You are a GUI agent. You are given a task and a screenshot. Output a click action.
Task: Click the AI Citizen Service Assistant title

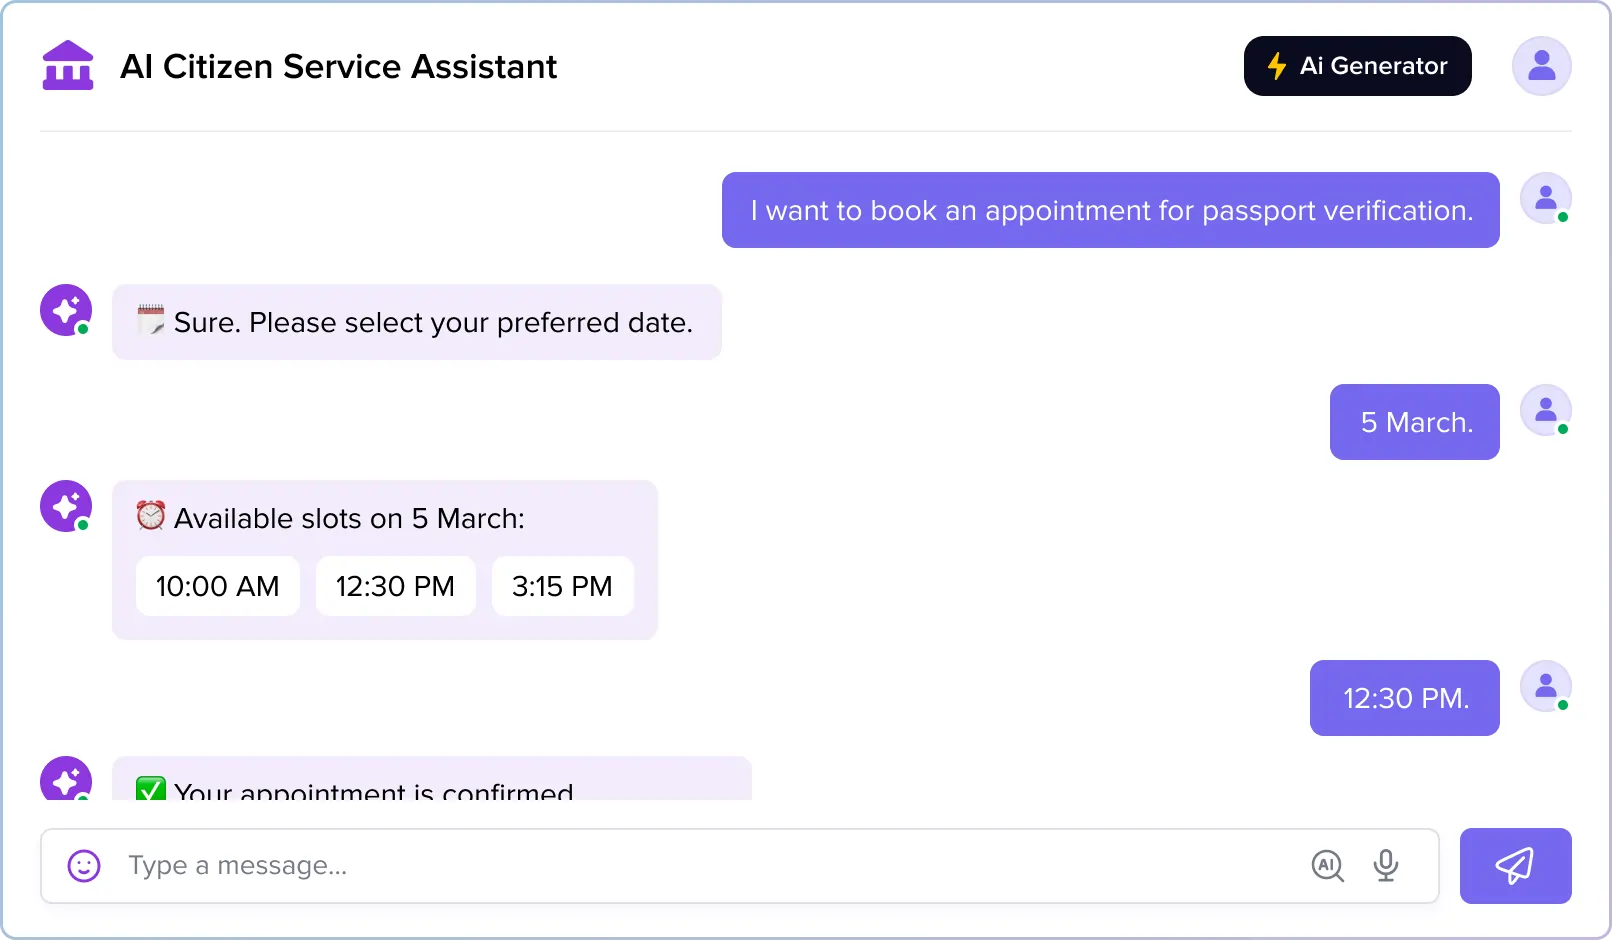[338, 66]
